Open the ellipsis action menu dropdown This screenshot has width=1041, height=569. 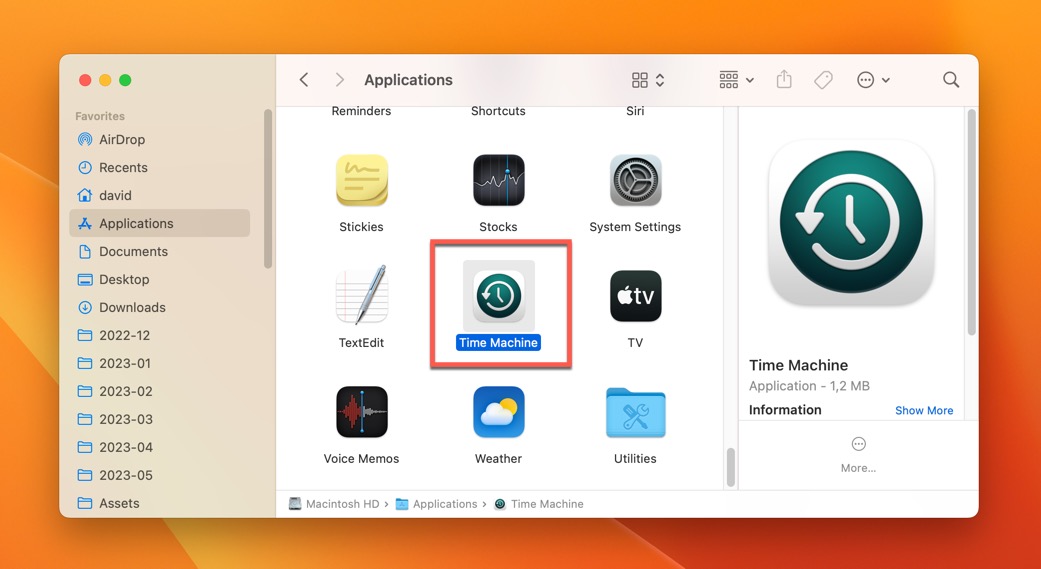873,80
